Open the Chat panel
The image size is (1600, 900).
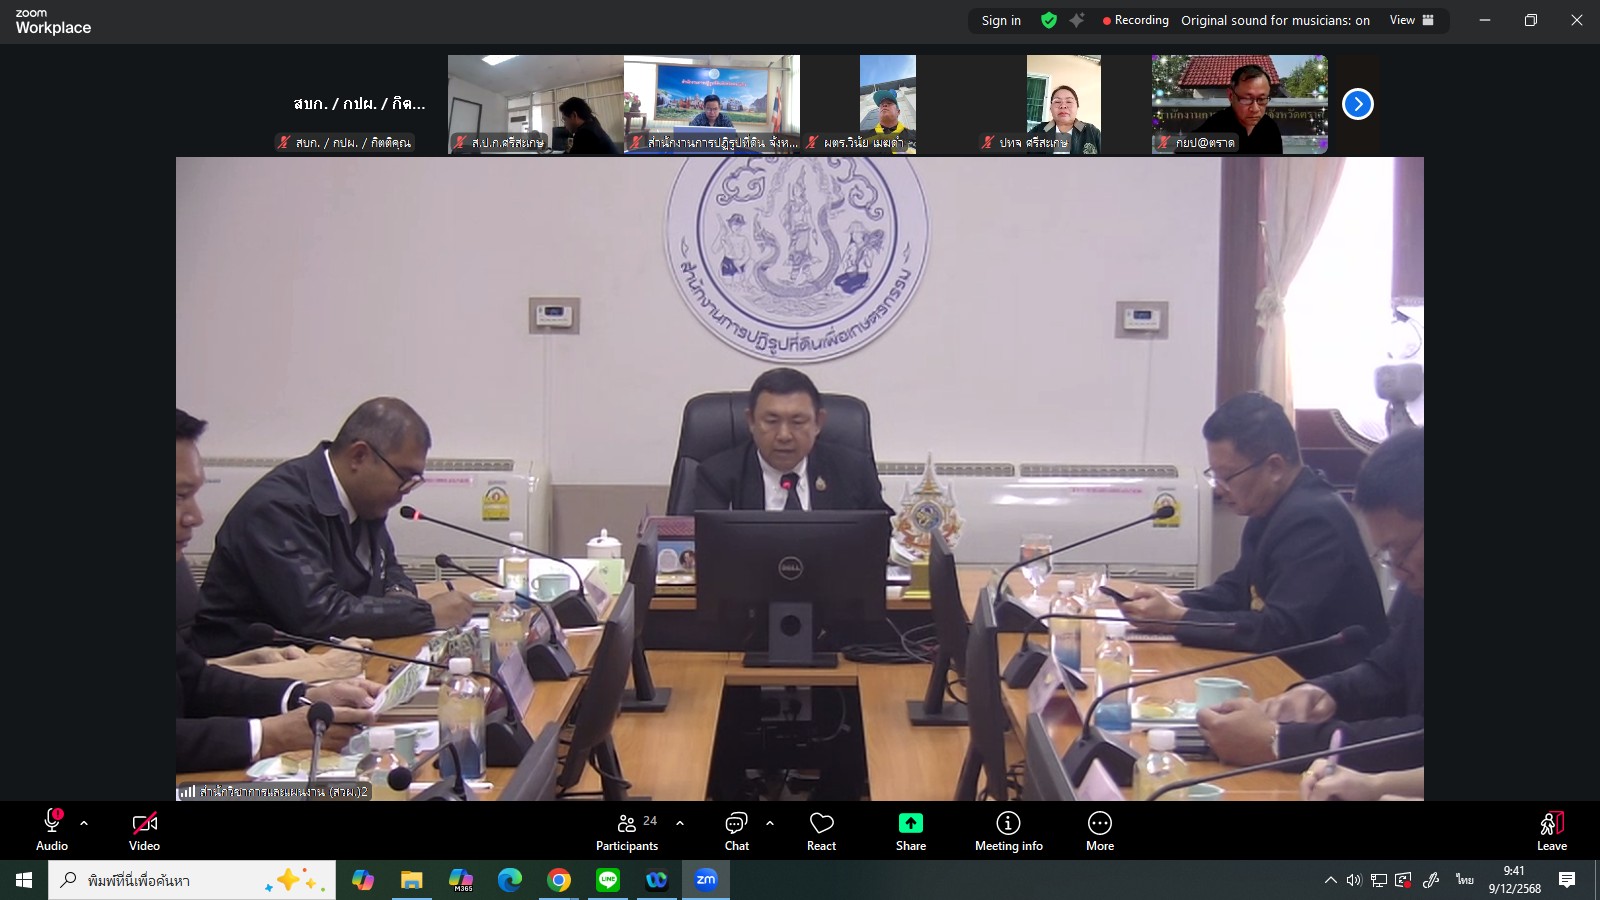pyautogui.click(x=736, y=831)
